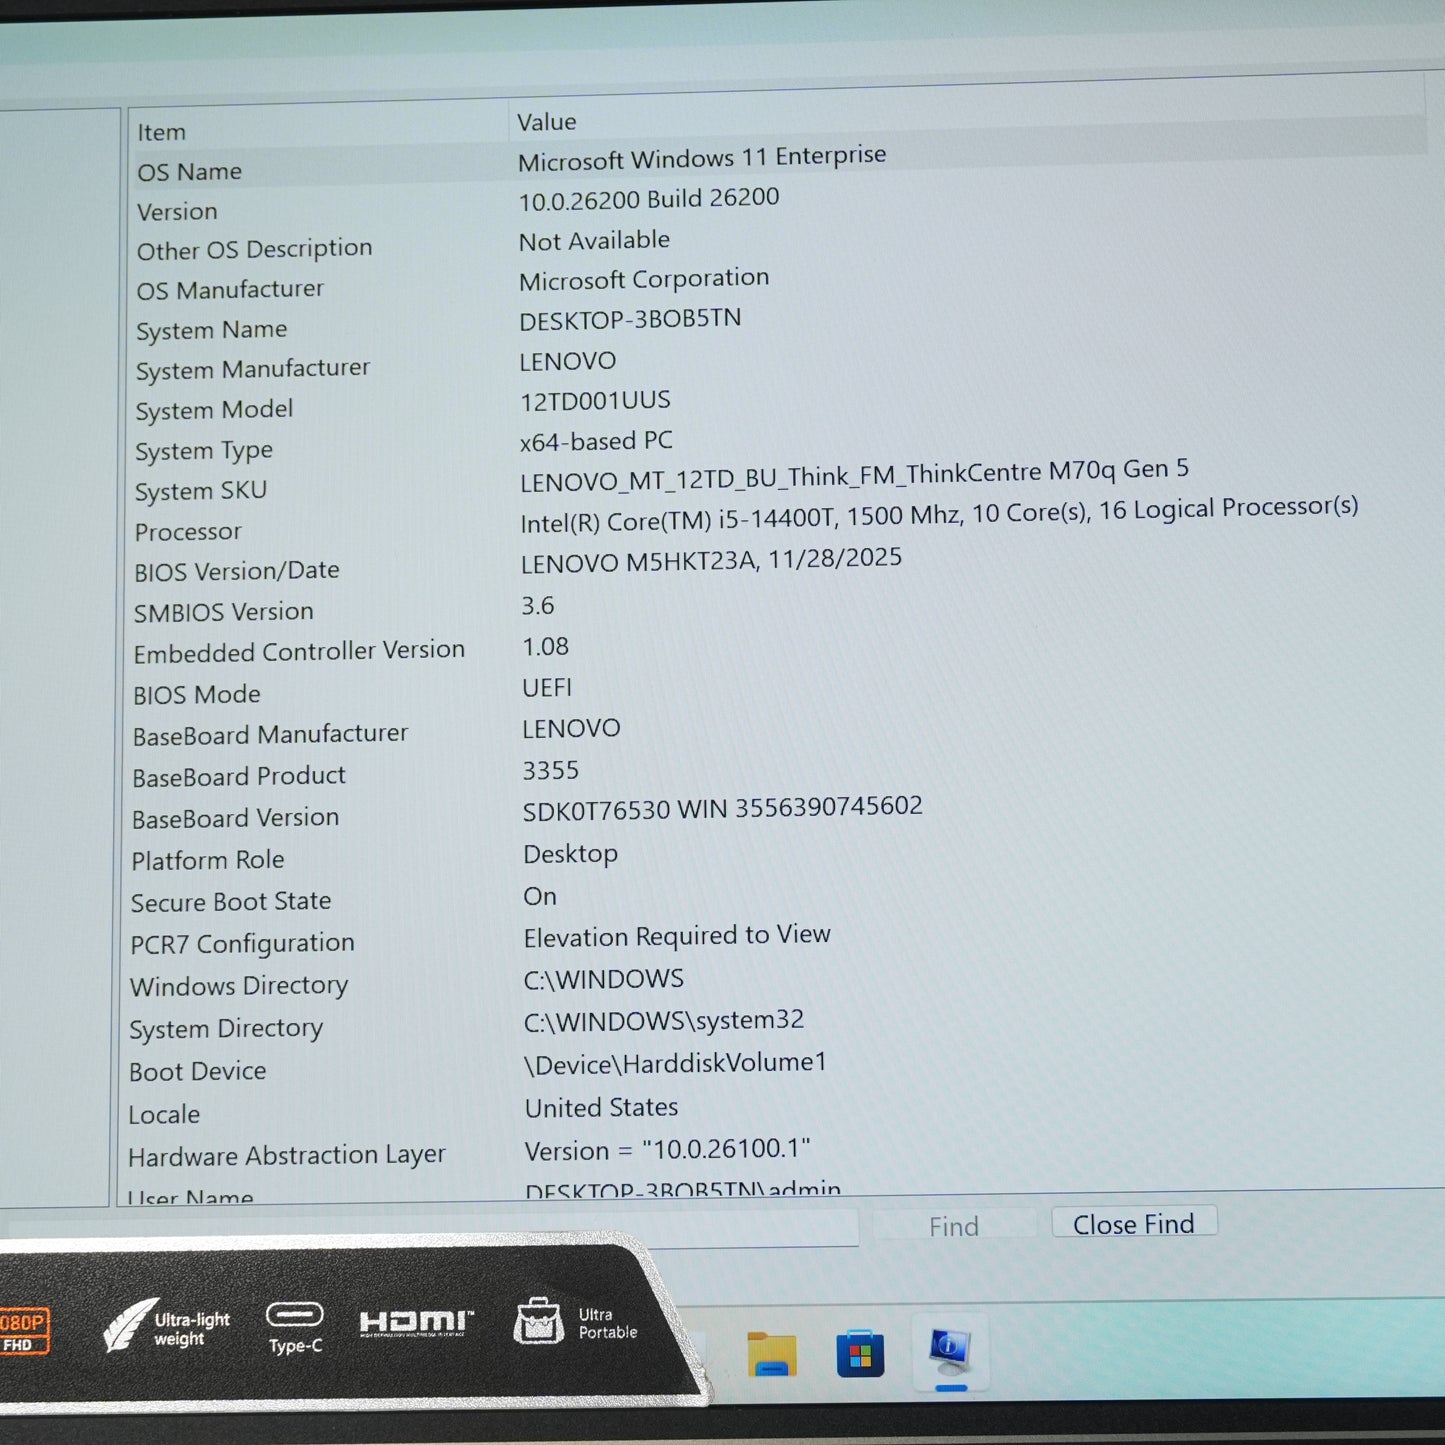
Task: Click the value 10.0.26200 Build 26200
Action: pos(649,199)
